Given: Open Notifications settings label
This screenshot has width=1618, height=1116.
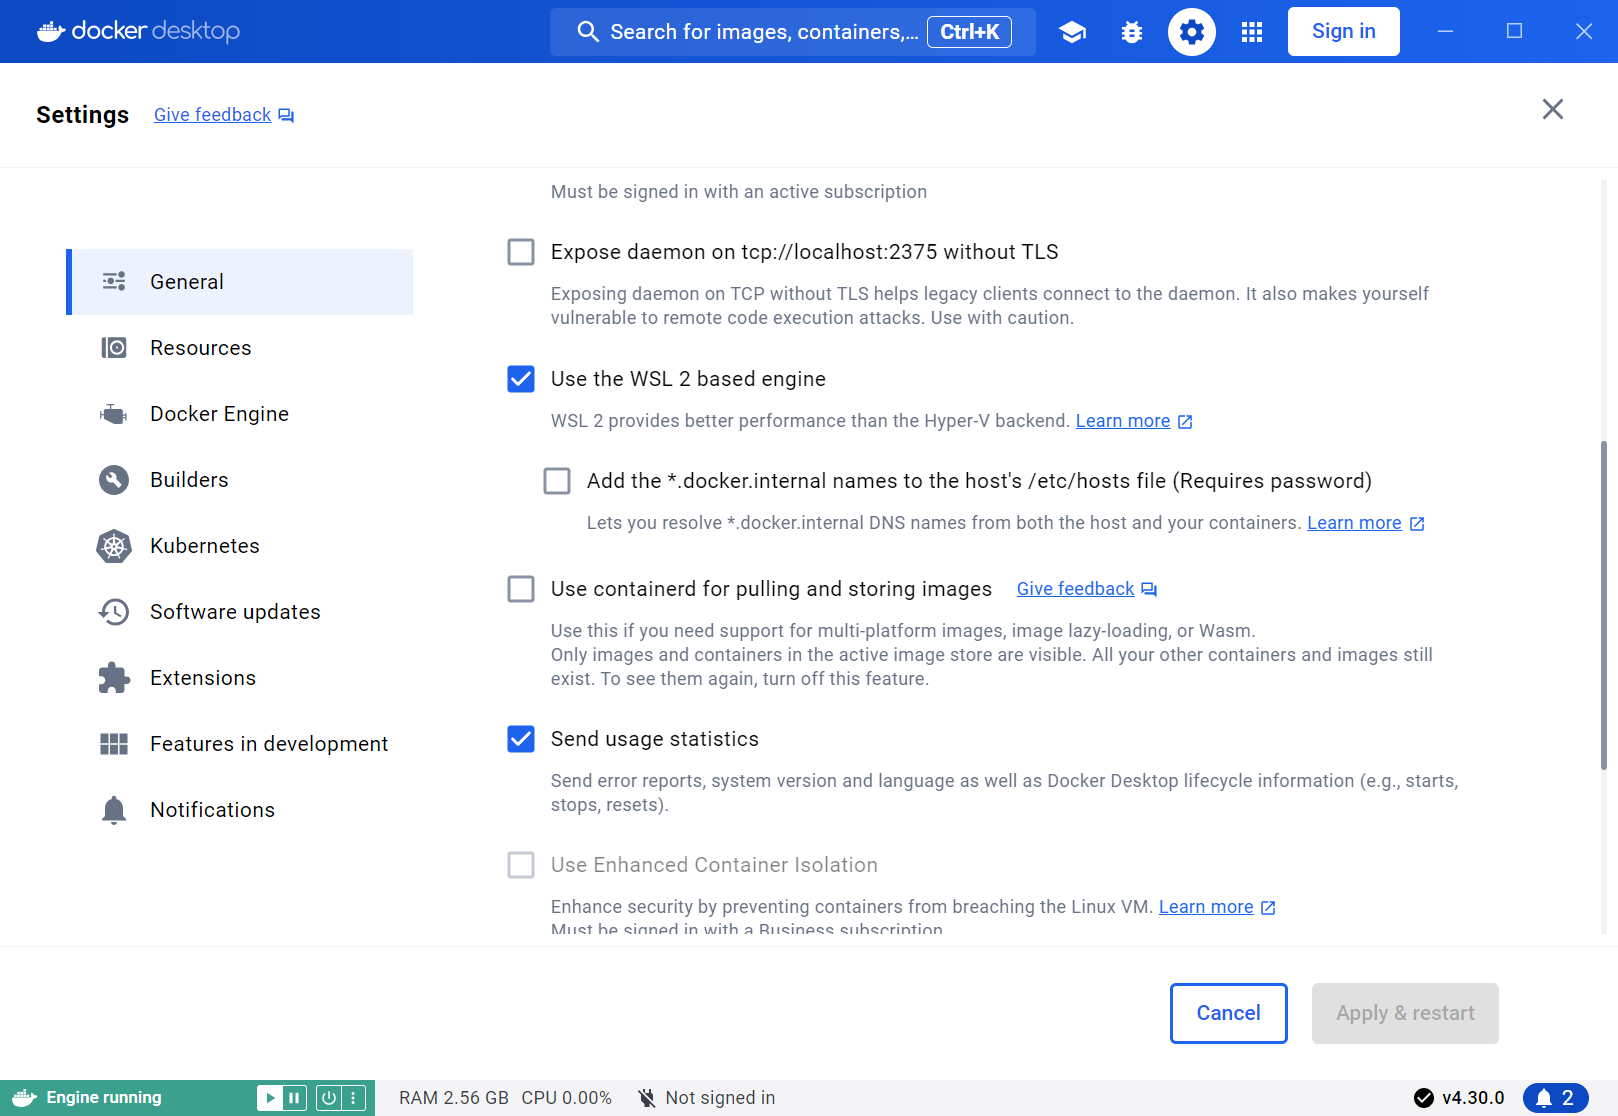Looking at the screenshot, I should 212,810.
